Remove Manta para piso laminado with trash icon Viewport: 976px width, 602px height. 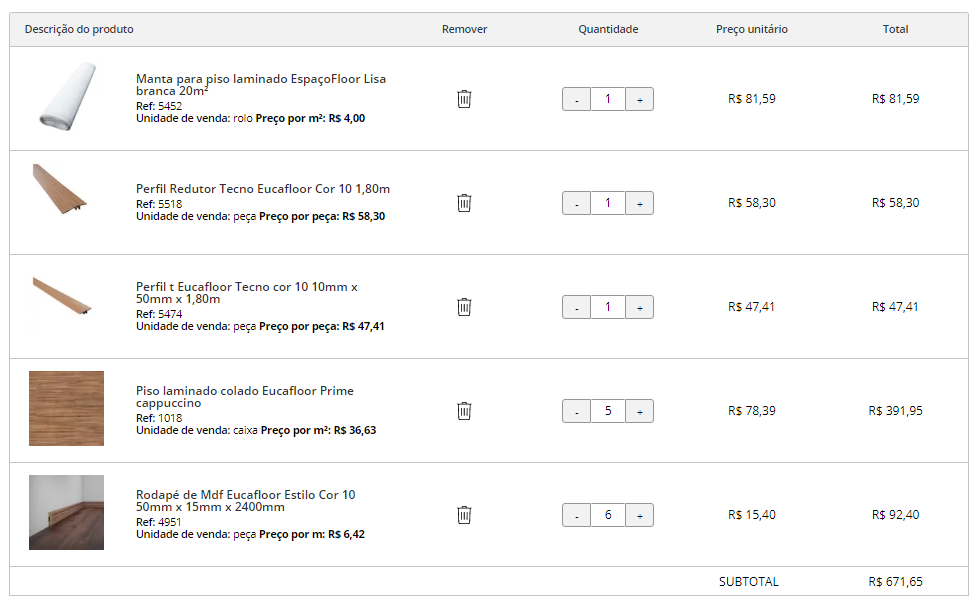tap(464, 99)
